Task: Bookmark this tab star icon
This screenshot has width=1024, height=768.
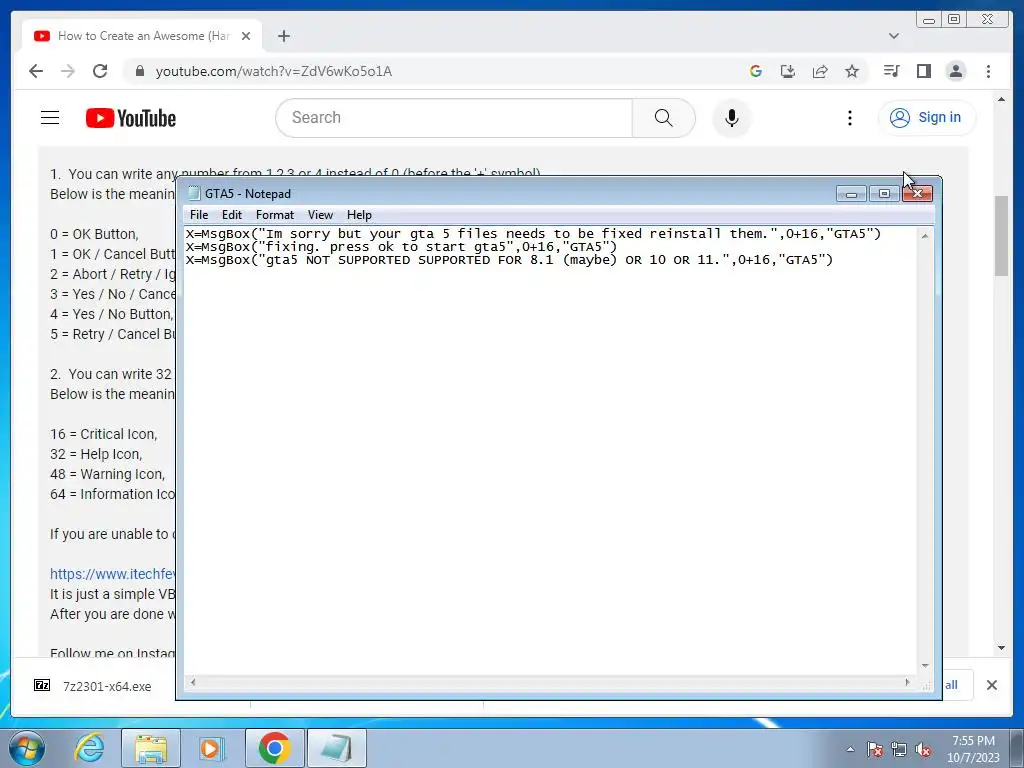Action: pyautogui.click(x=852, y=71)
